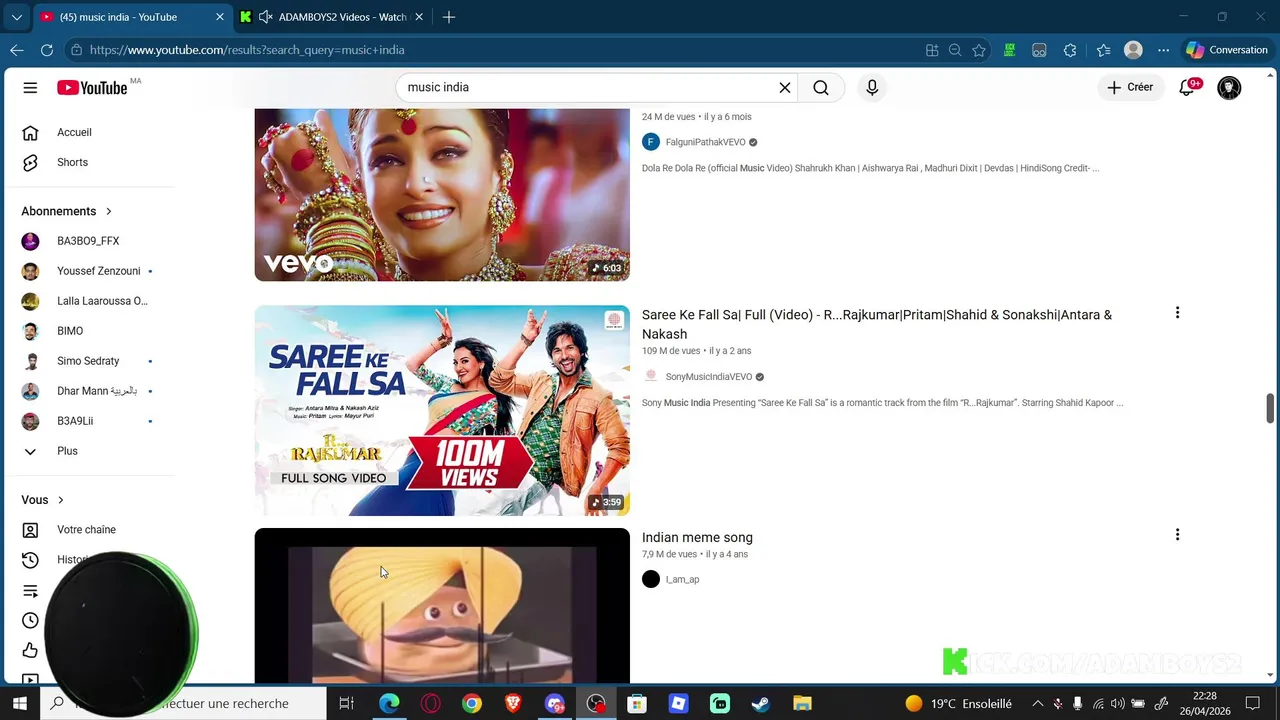This screenshot has width=1280, height=720.
Task: Open the YouTube account avatar menu
Action: tap(1229, 88)
